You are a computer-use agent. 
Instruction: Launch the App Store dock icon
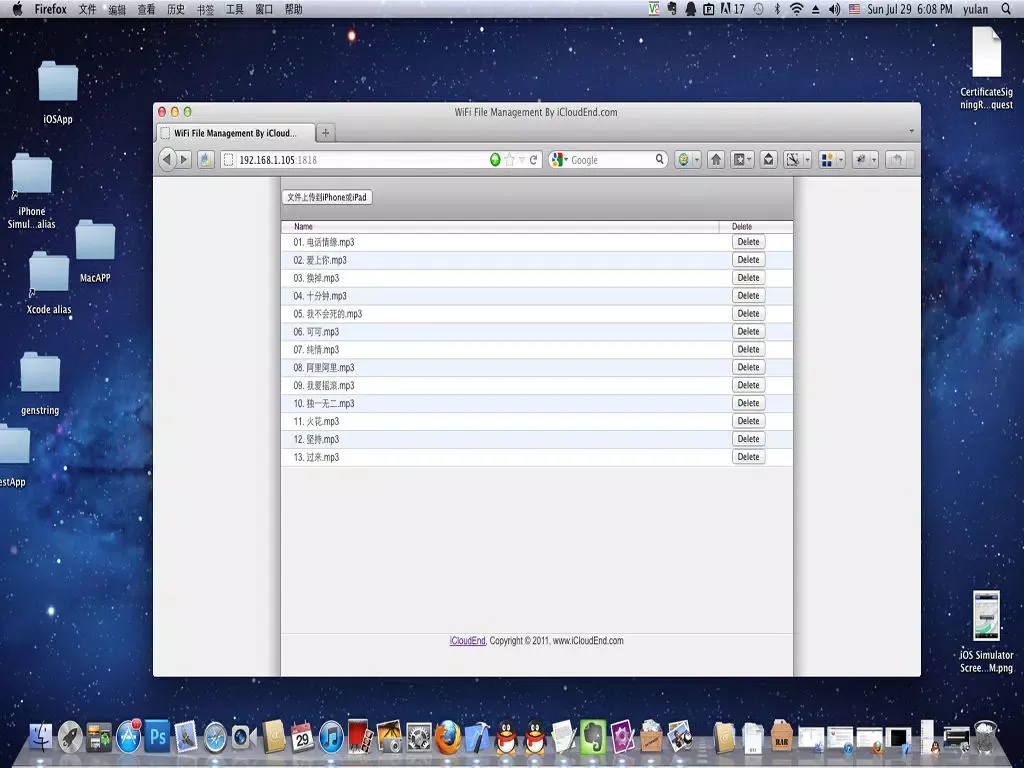point(129,737)
